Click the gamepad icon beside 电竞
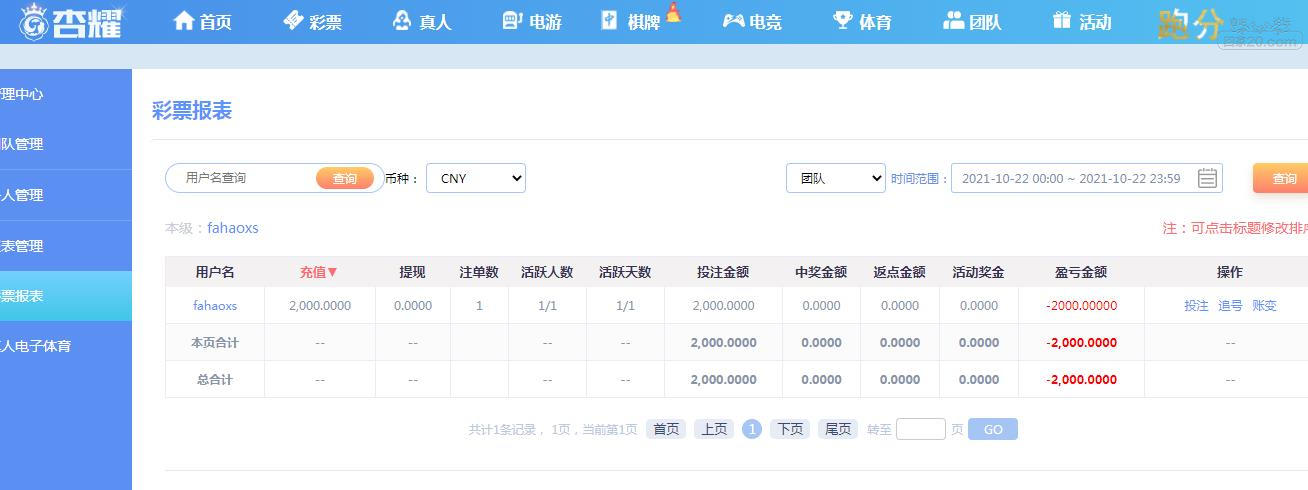The height and width of the screenshot is (490, 1308). click(733, 20)
